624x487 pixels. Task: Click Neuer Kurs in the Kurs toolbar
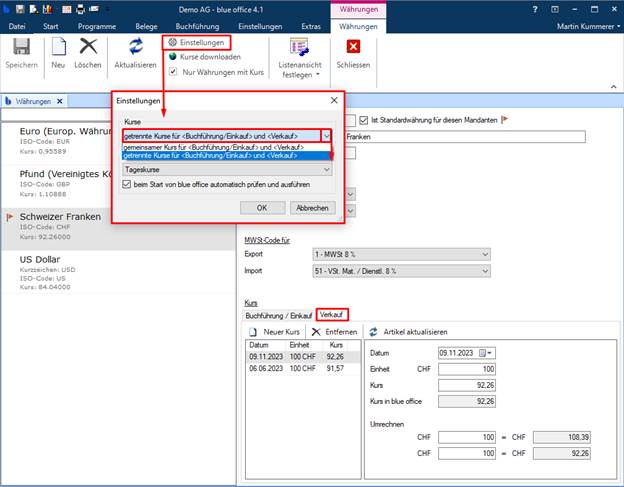[x=275, y=332]
